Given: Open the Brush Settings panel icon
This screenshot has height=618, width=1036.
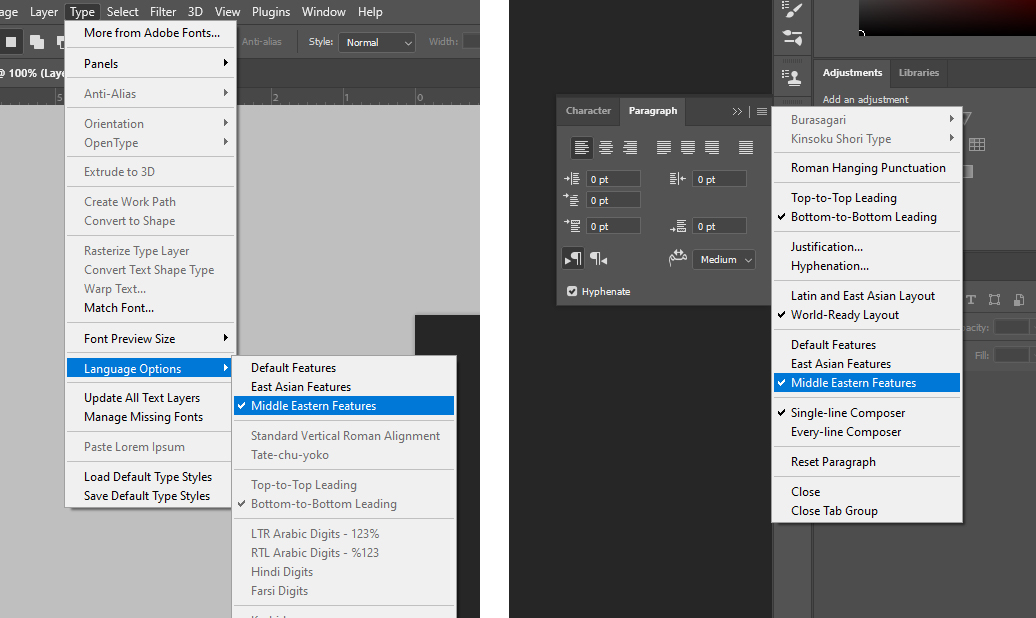Looking at the screenshot, I should [x=792, y=38].
